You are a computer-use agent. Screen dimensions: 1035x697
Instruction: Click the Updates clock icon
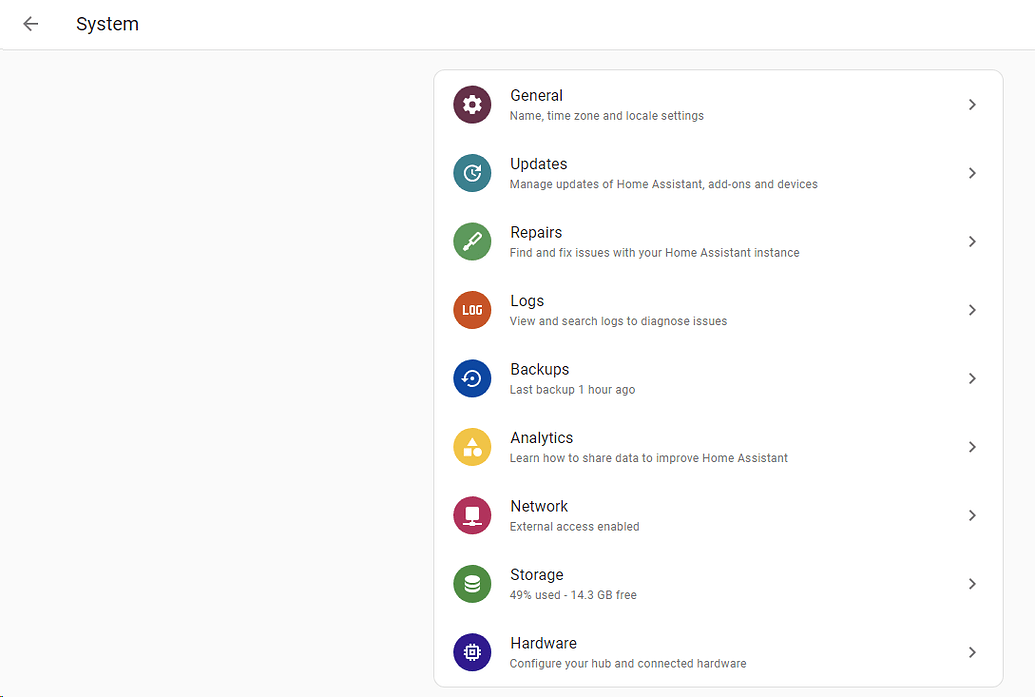pyautogui.click(x=472, y=172)
